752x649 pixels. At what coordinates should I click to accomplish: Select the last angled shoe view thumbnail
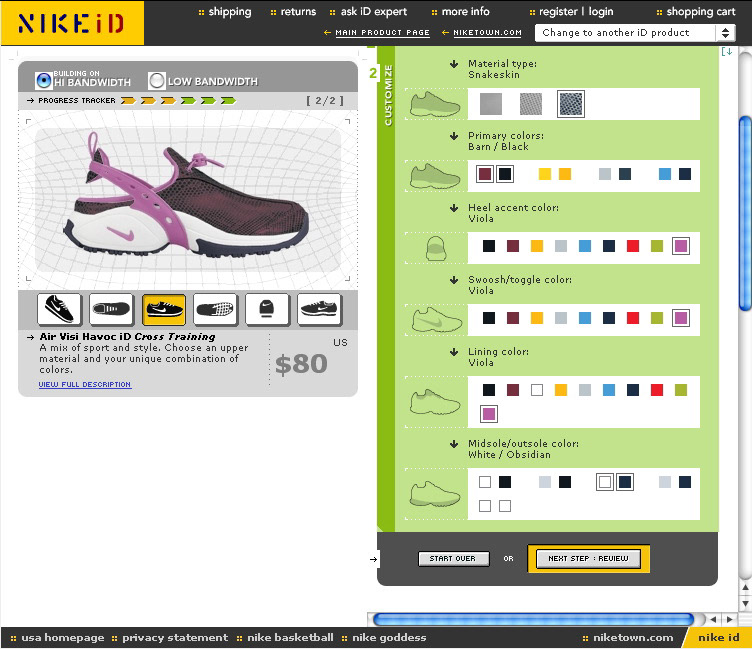[x=319, y=309]
